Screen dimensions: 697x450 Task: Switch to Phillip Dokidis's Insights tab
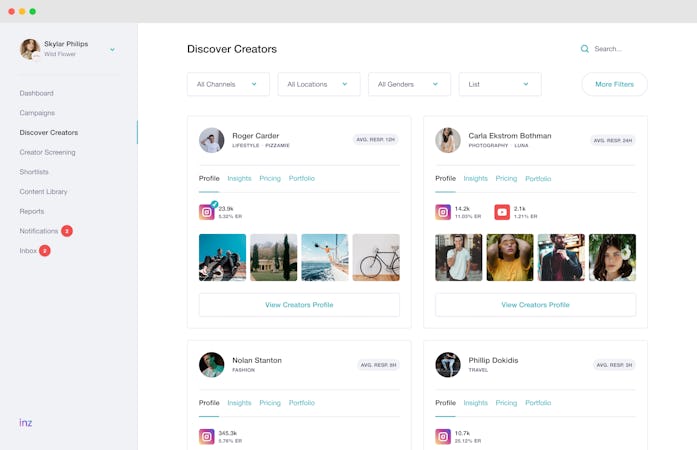click(476, 403)
